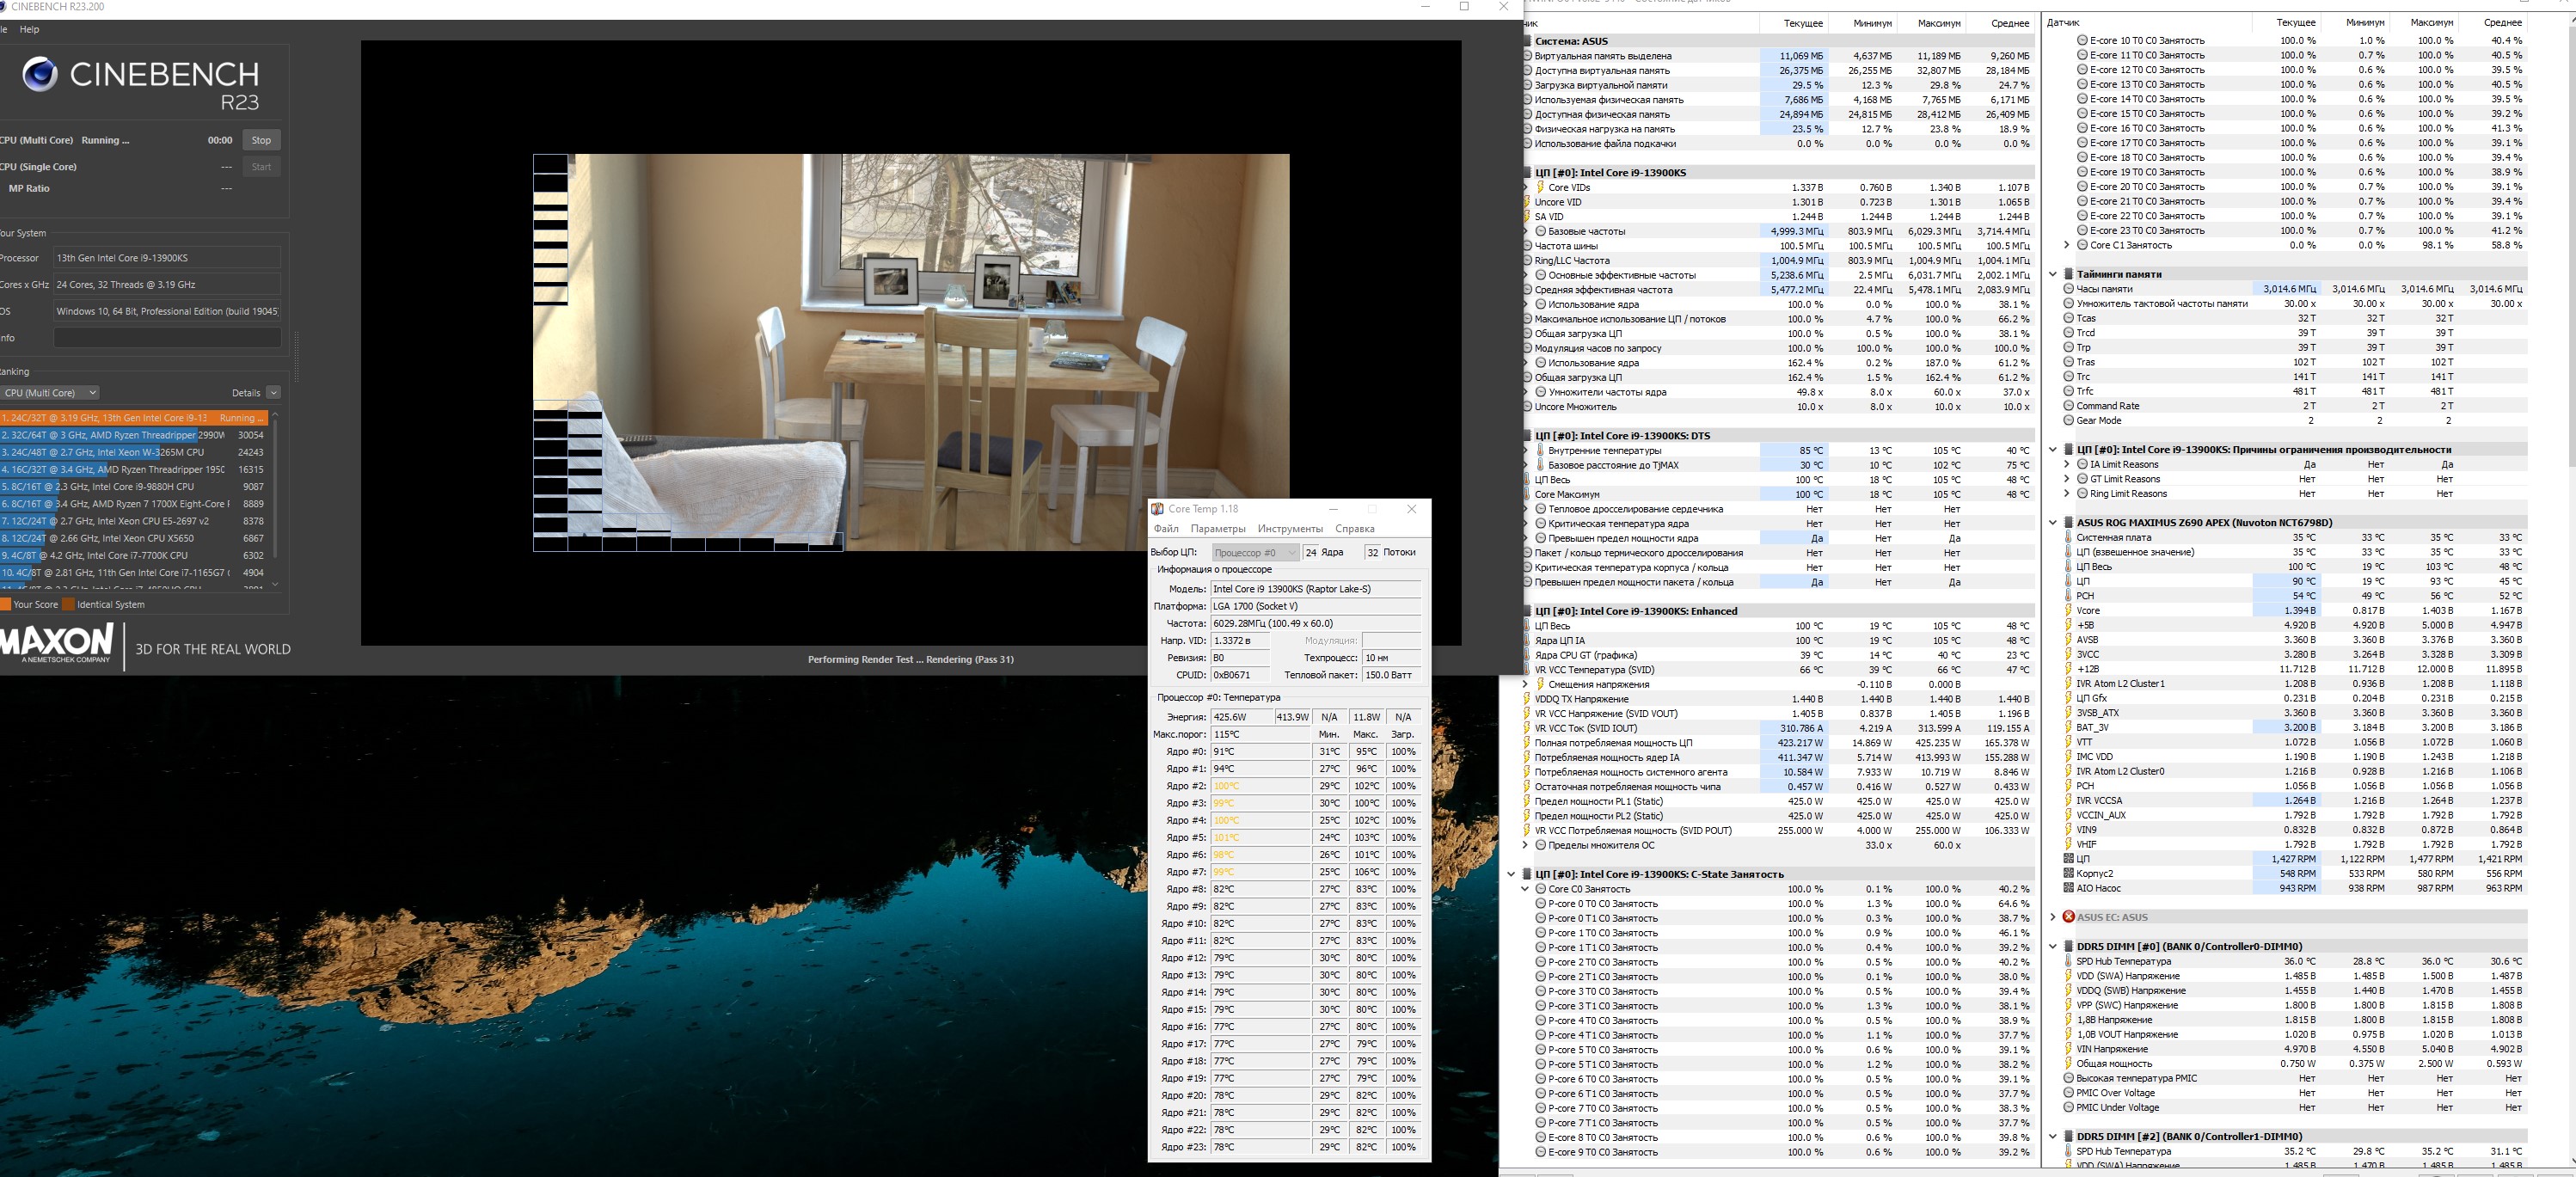Click the thermometer icon beside Системная плата
The width and height of the screenshot is (2576, 1177).
tap(2068, 537)
